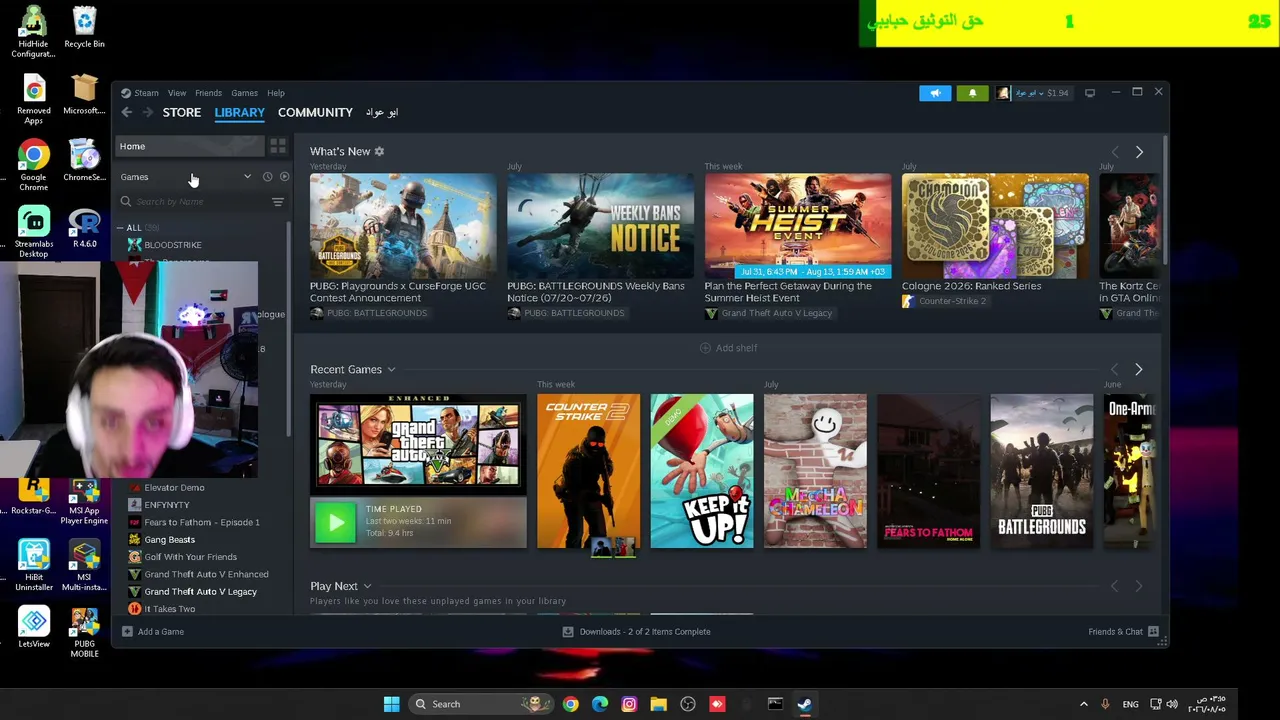
Task: Select It Takes Two in the games list
Action: [x=169, y=609]
